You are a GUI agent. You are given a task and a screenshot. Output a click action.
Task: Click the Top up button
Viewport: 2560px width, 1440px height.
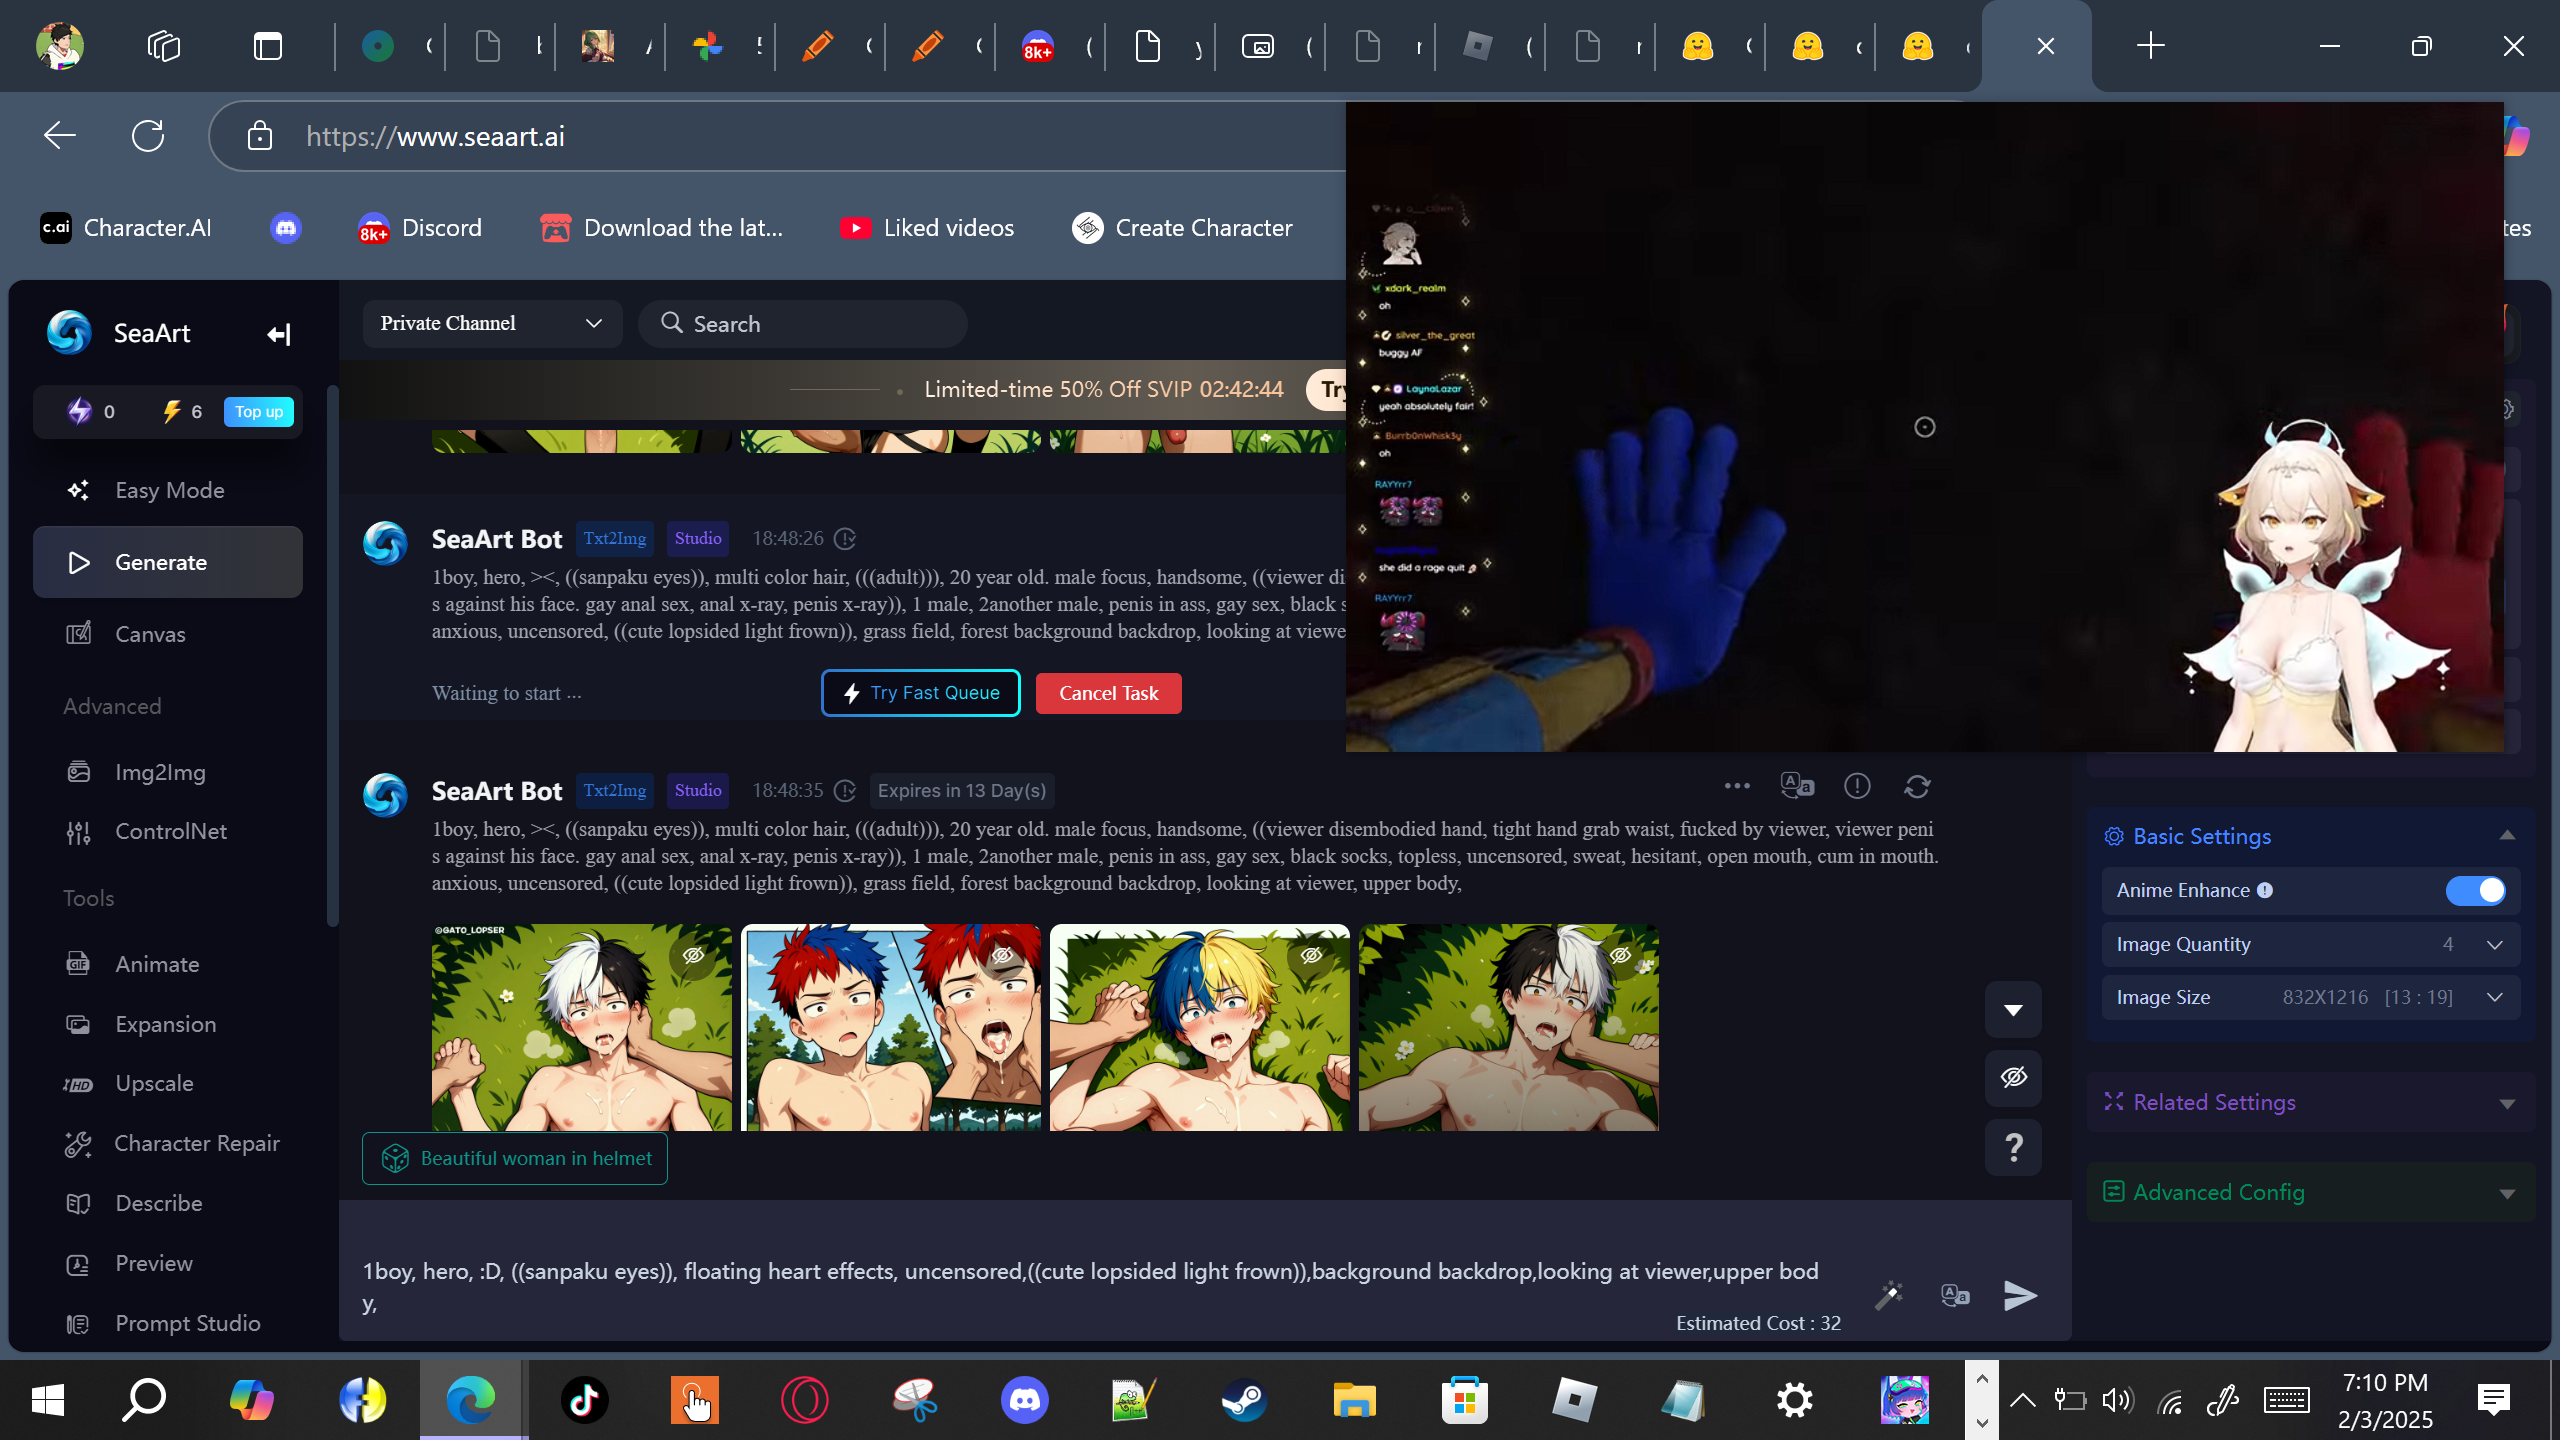click(259, 411)
